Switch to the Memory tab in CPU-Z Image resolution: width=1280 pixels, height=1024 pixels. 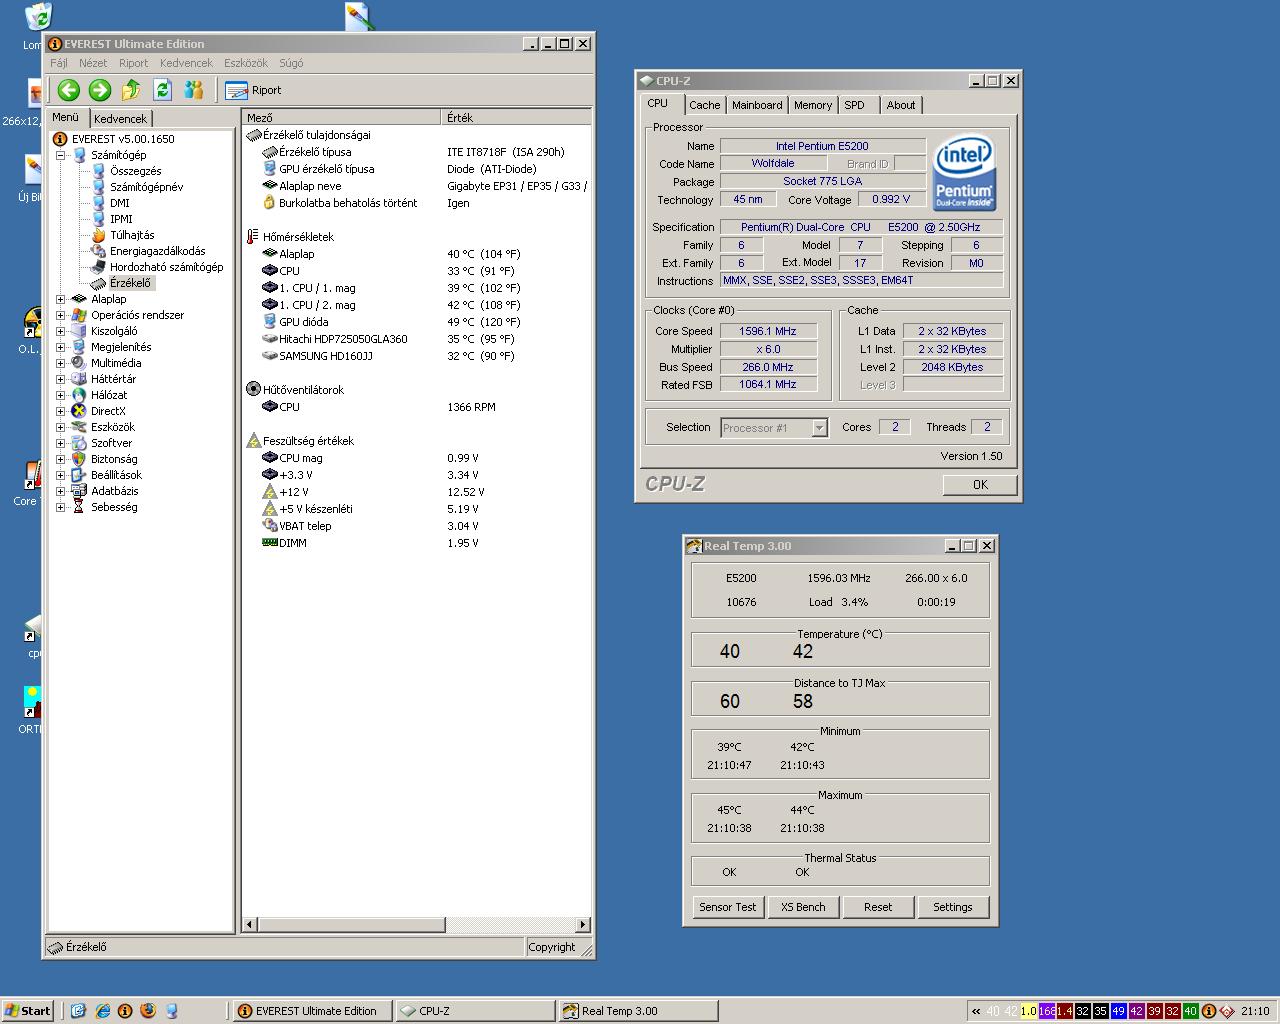point(812,105)
